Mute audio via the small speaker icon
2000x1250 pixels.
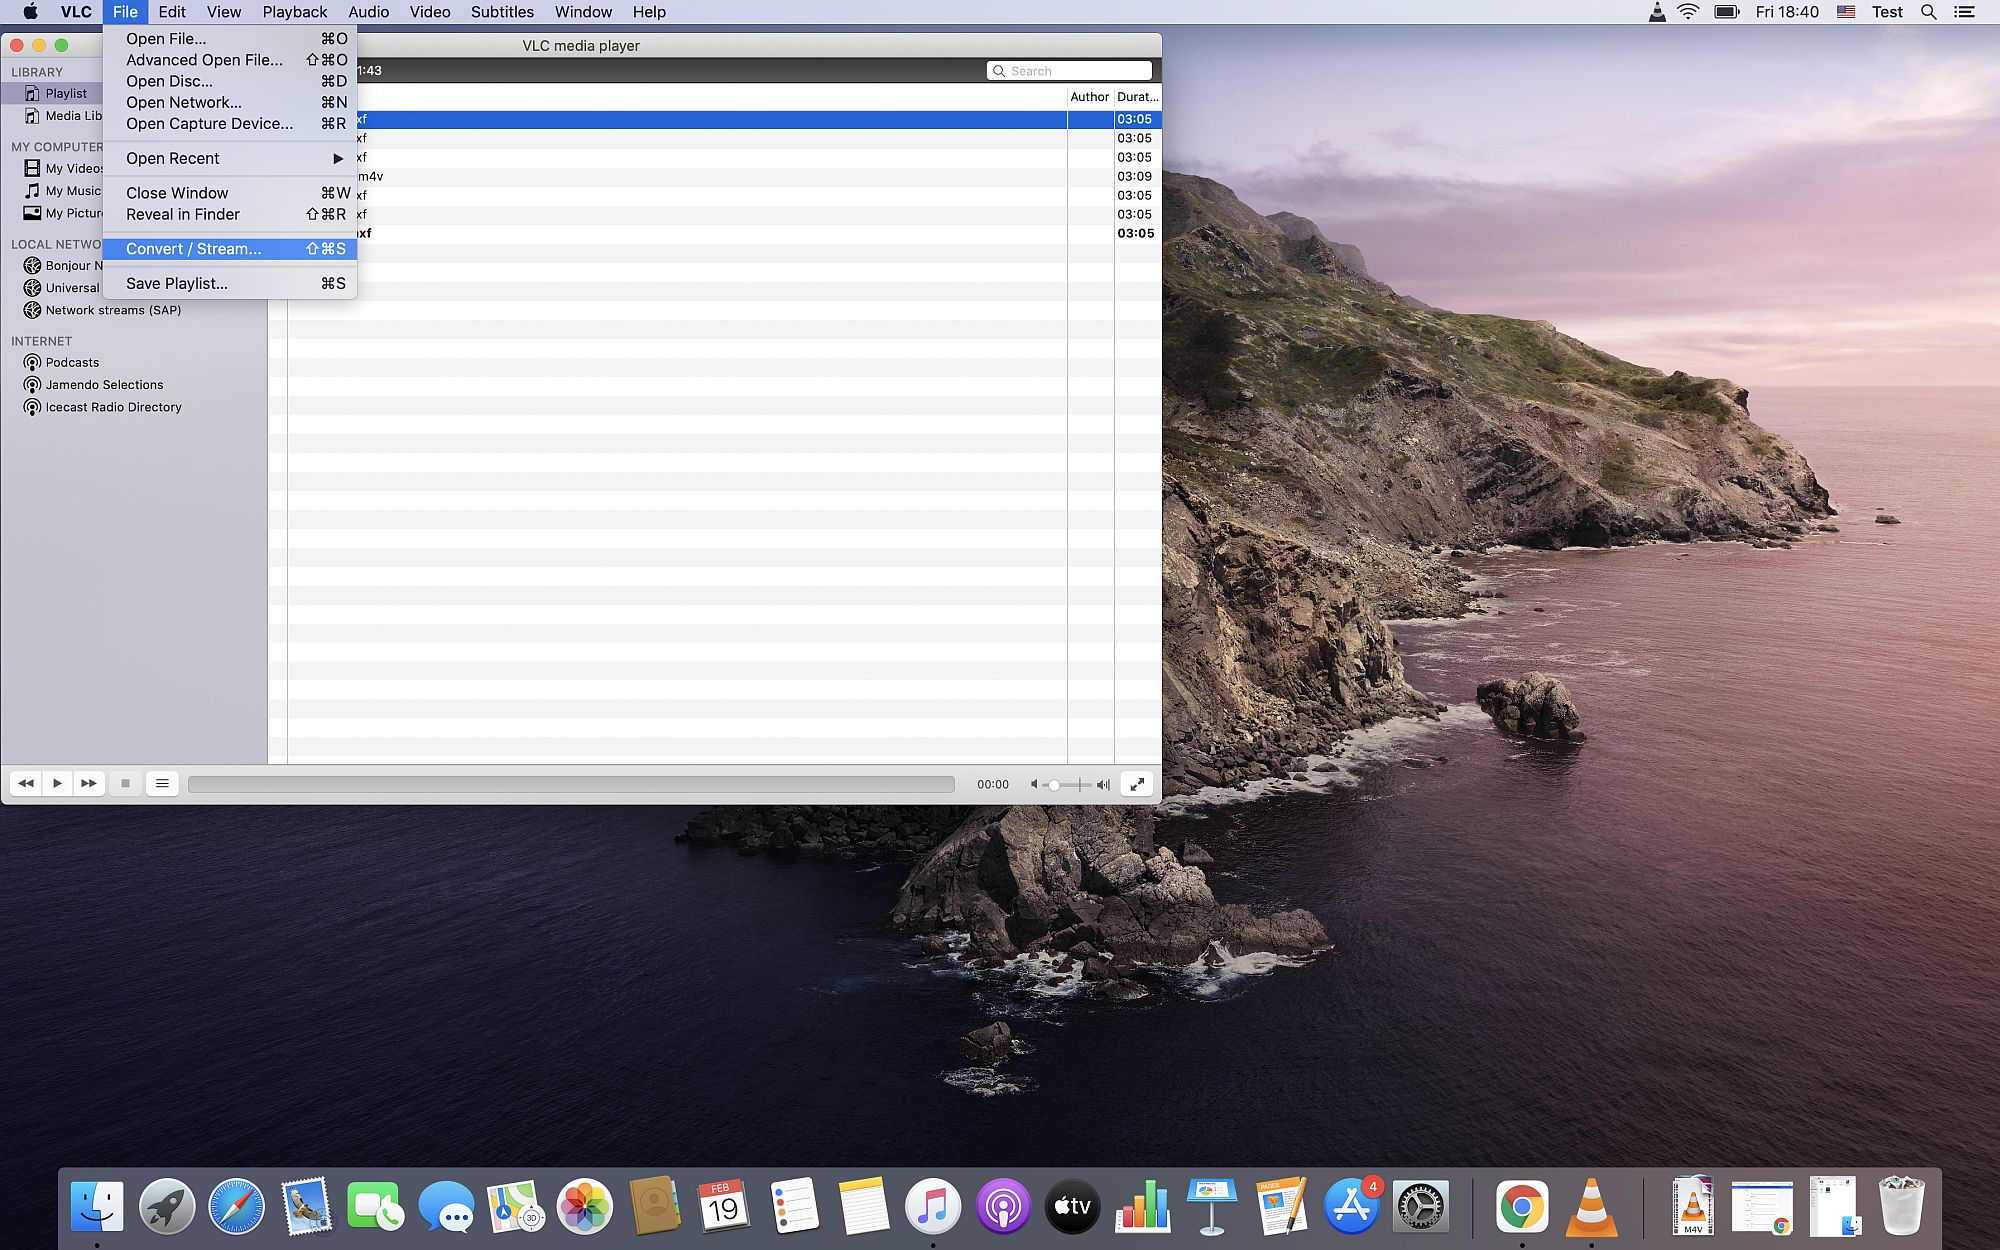coord(1035,785)
